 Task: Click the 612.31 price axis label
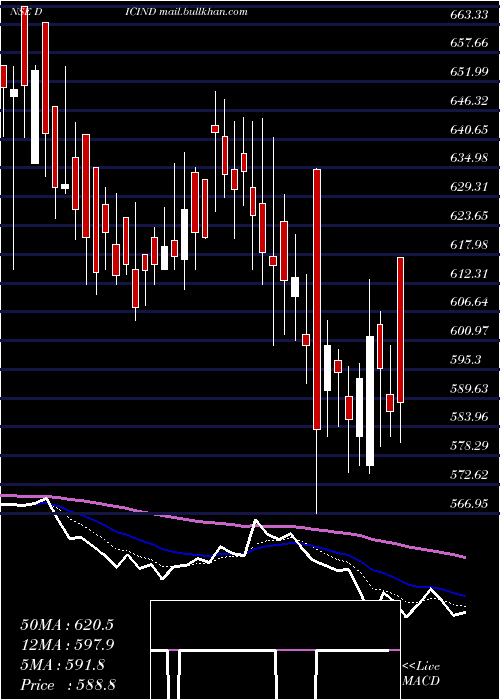click(x=469, y=274)
